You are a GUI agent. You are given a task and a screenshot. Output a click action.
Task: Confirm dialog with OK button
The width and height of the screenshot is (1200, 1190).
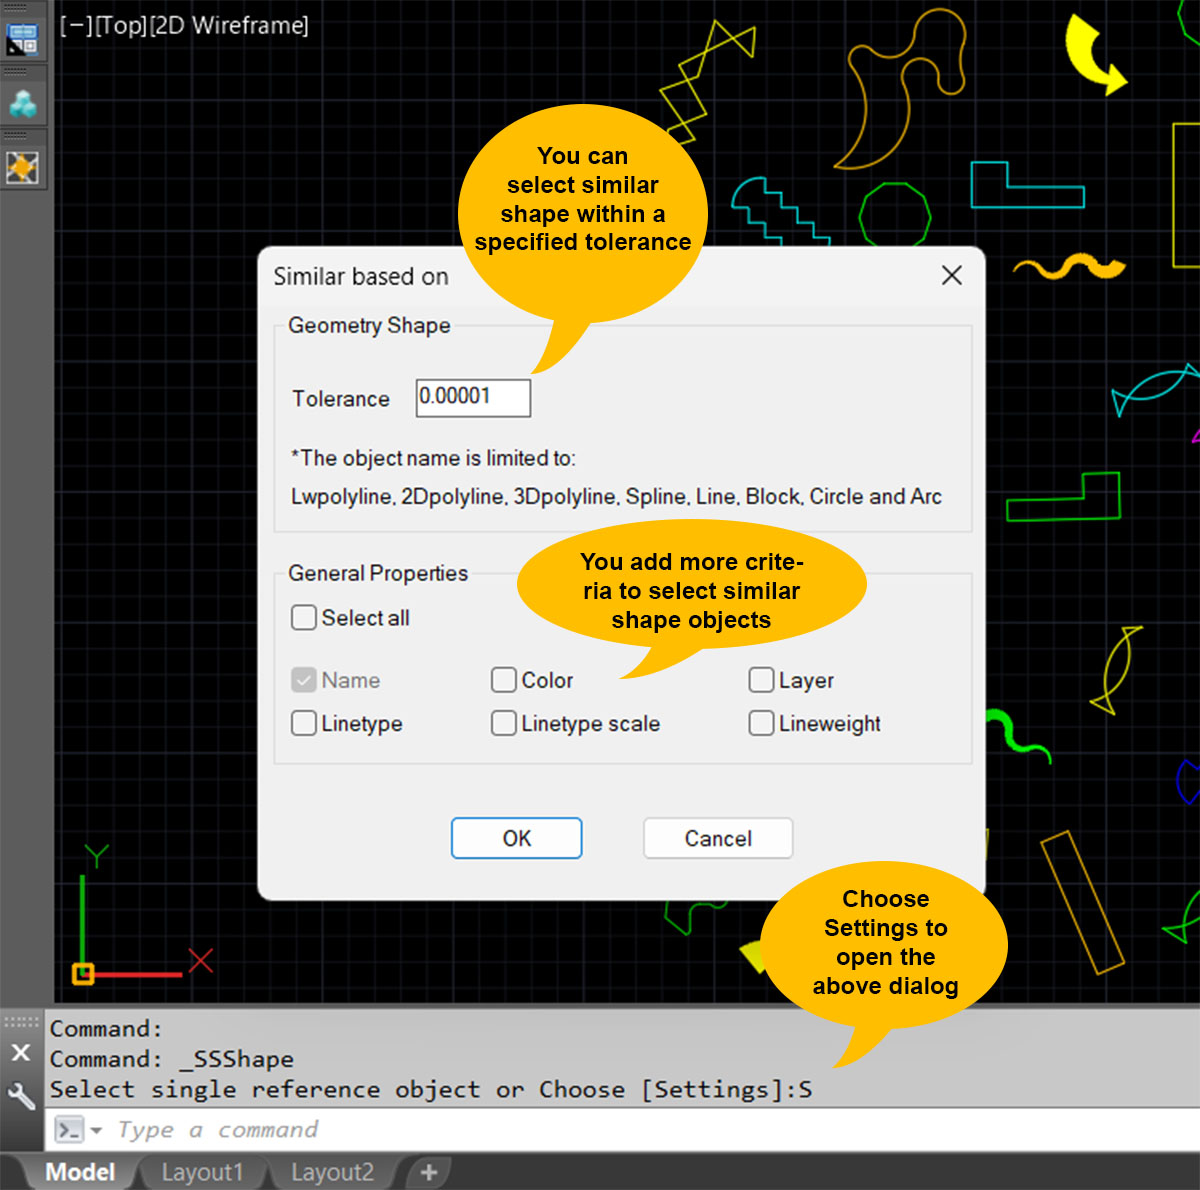pos(517,838)
